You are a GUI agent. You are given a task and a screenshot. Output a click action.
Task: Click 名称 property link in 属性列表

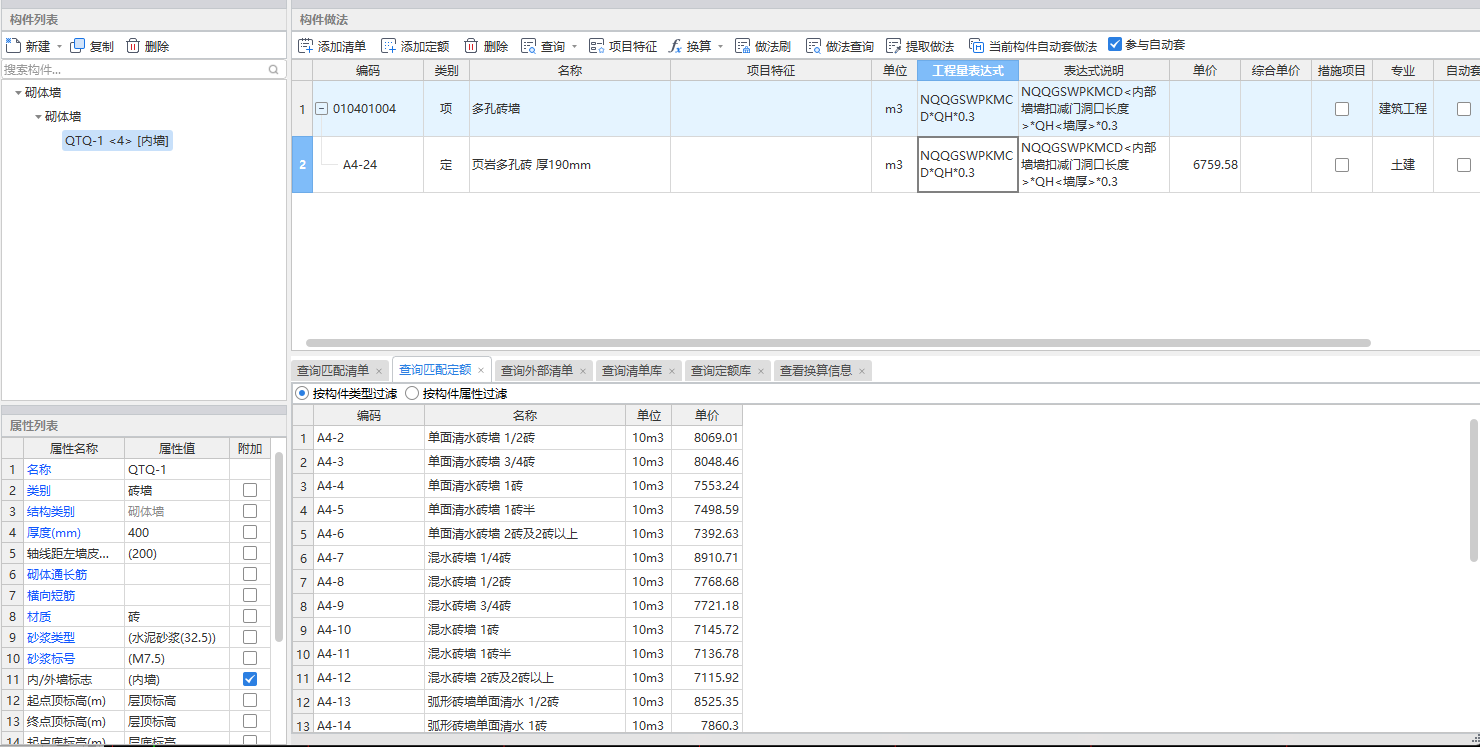click(39, 470)
